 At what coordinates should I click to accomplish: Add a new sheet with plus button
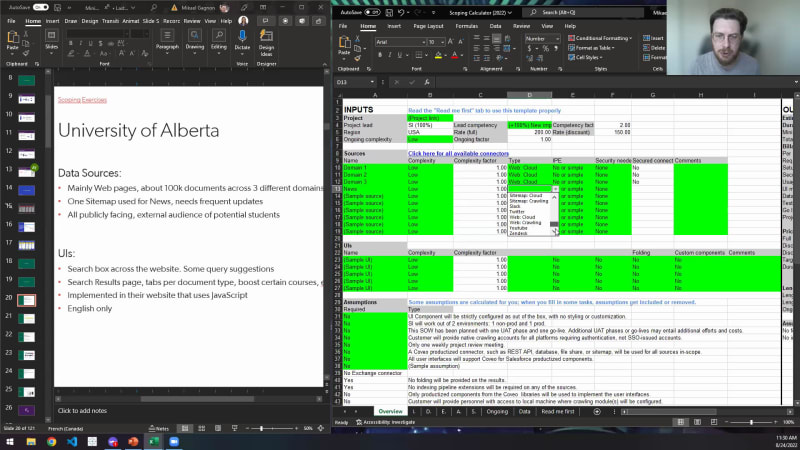click(597, 411)
